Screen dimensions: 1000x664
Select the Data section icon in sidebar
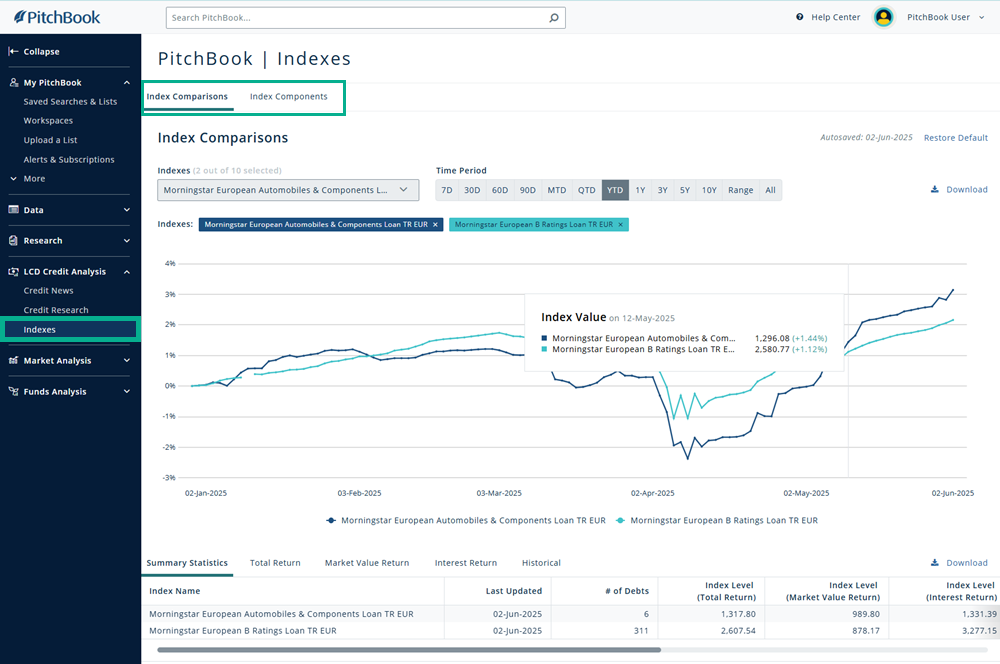coord(14,210)
